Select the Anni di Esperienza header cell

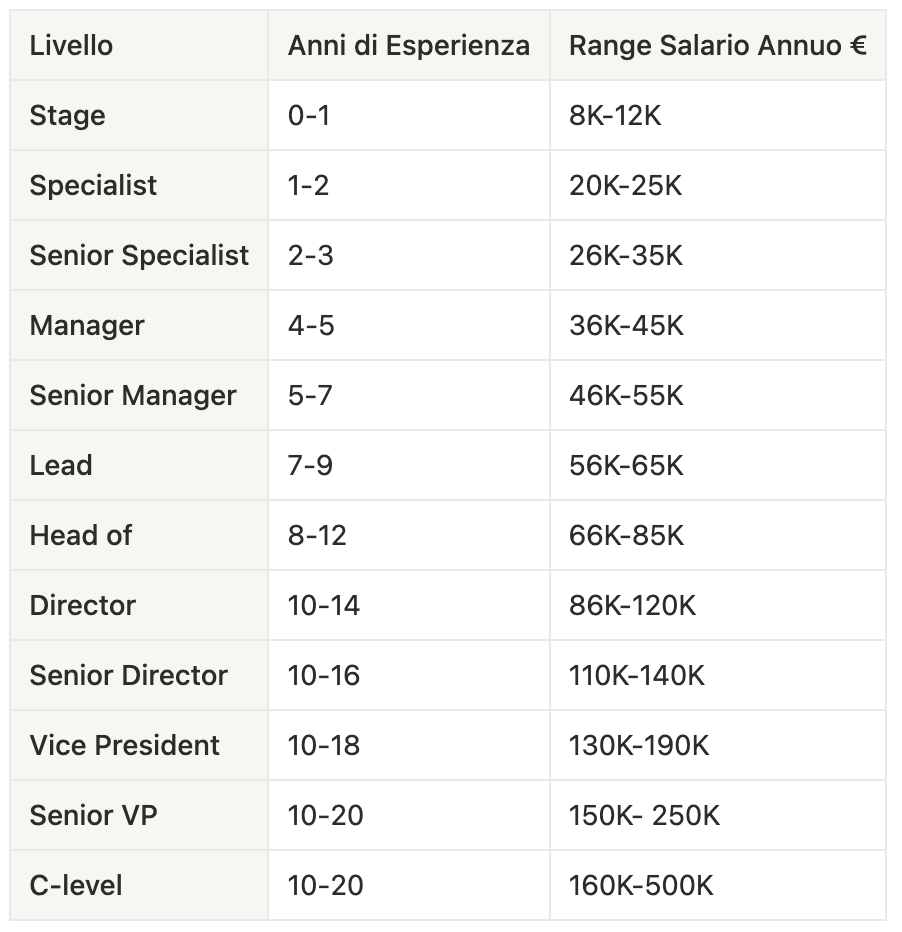[408, 46]
